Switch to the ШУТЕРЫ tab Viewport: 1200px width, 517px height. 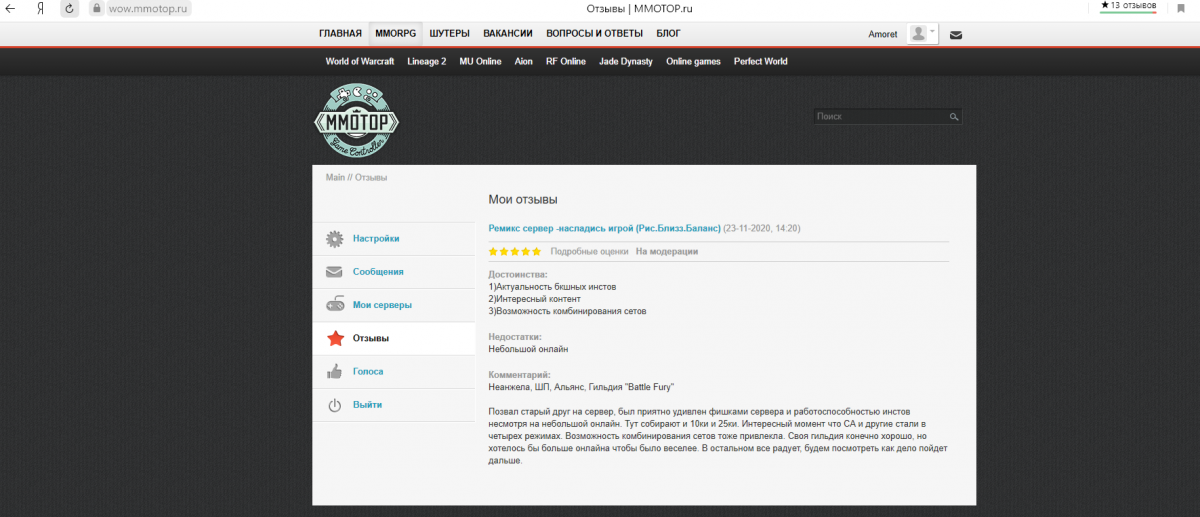click(450, 34)
